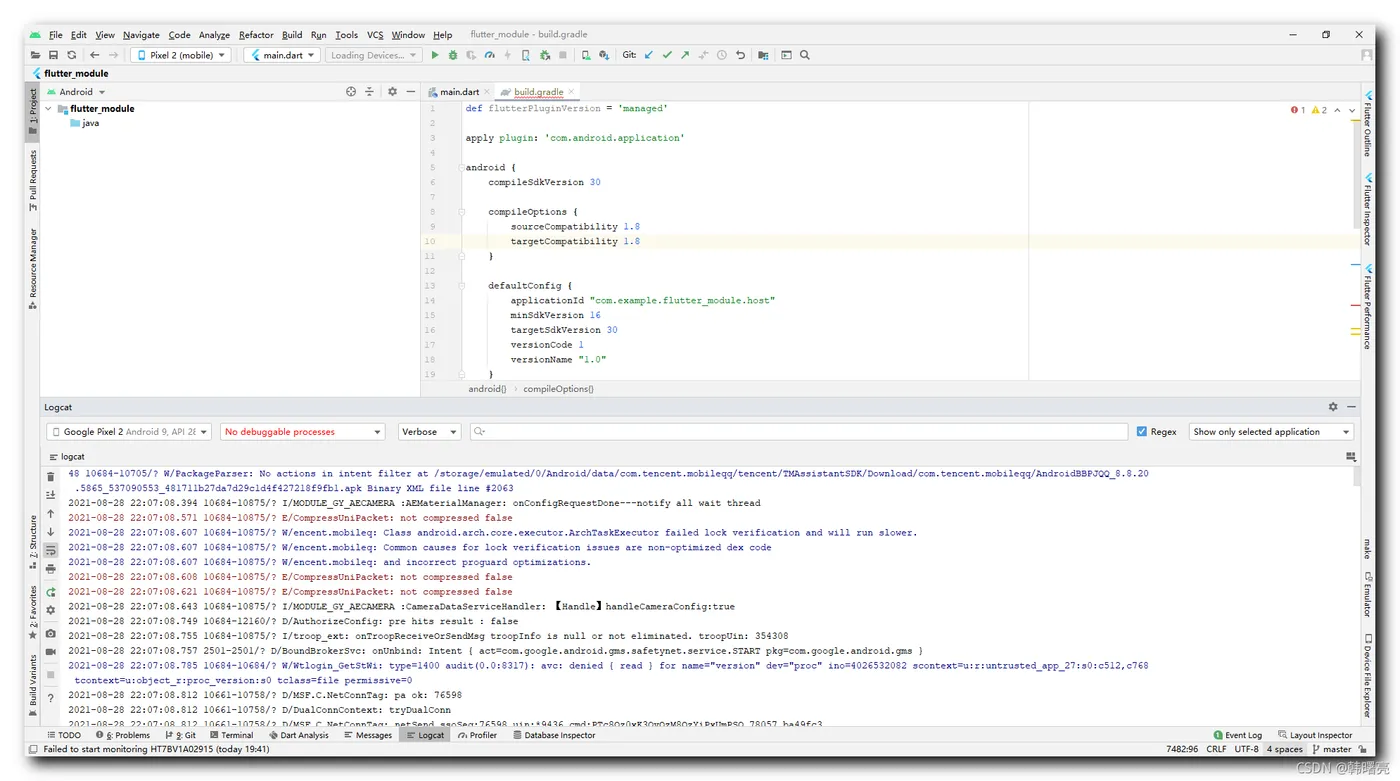Viewport: 1400px width, 781px height.
Task: Open logcat help question mark icon
Action: tap(51, 699)
